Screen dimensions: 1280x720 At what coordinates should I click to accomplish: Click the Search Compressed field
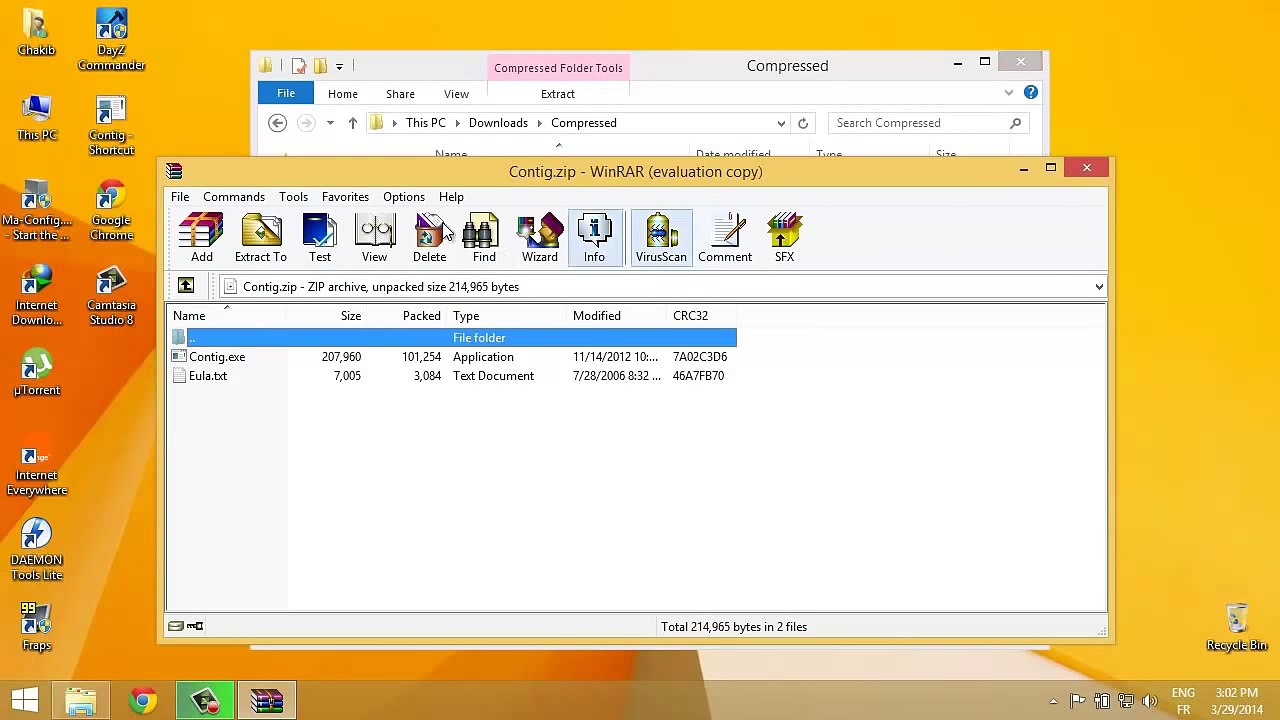tap(930, 123)
